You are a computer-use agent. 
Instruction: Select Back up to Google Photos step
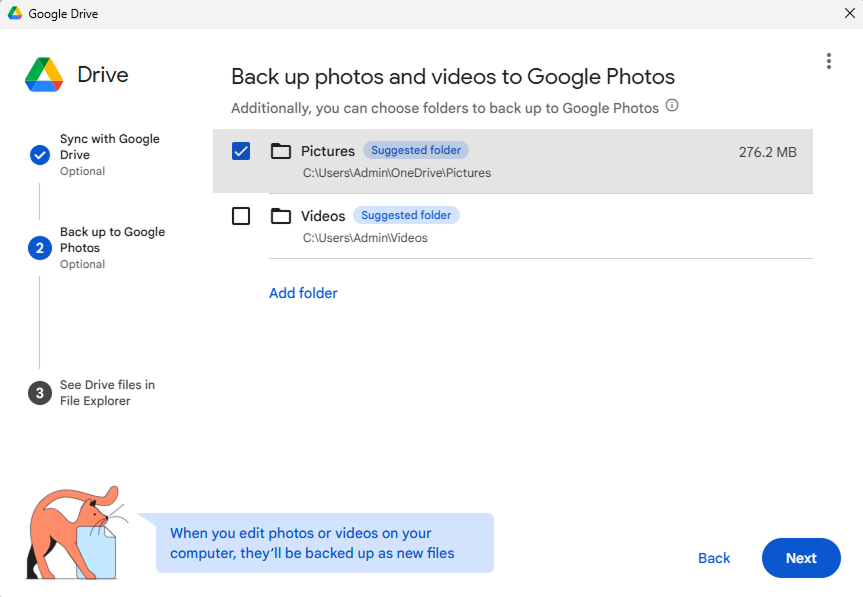(x=112, y=240)
